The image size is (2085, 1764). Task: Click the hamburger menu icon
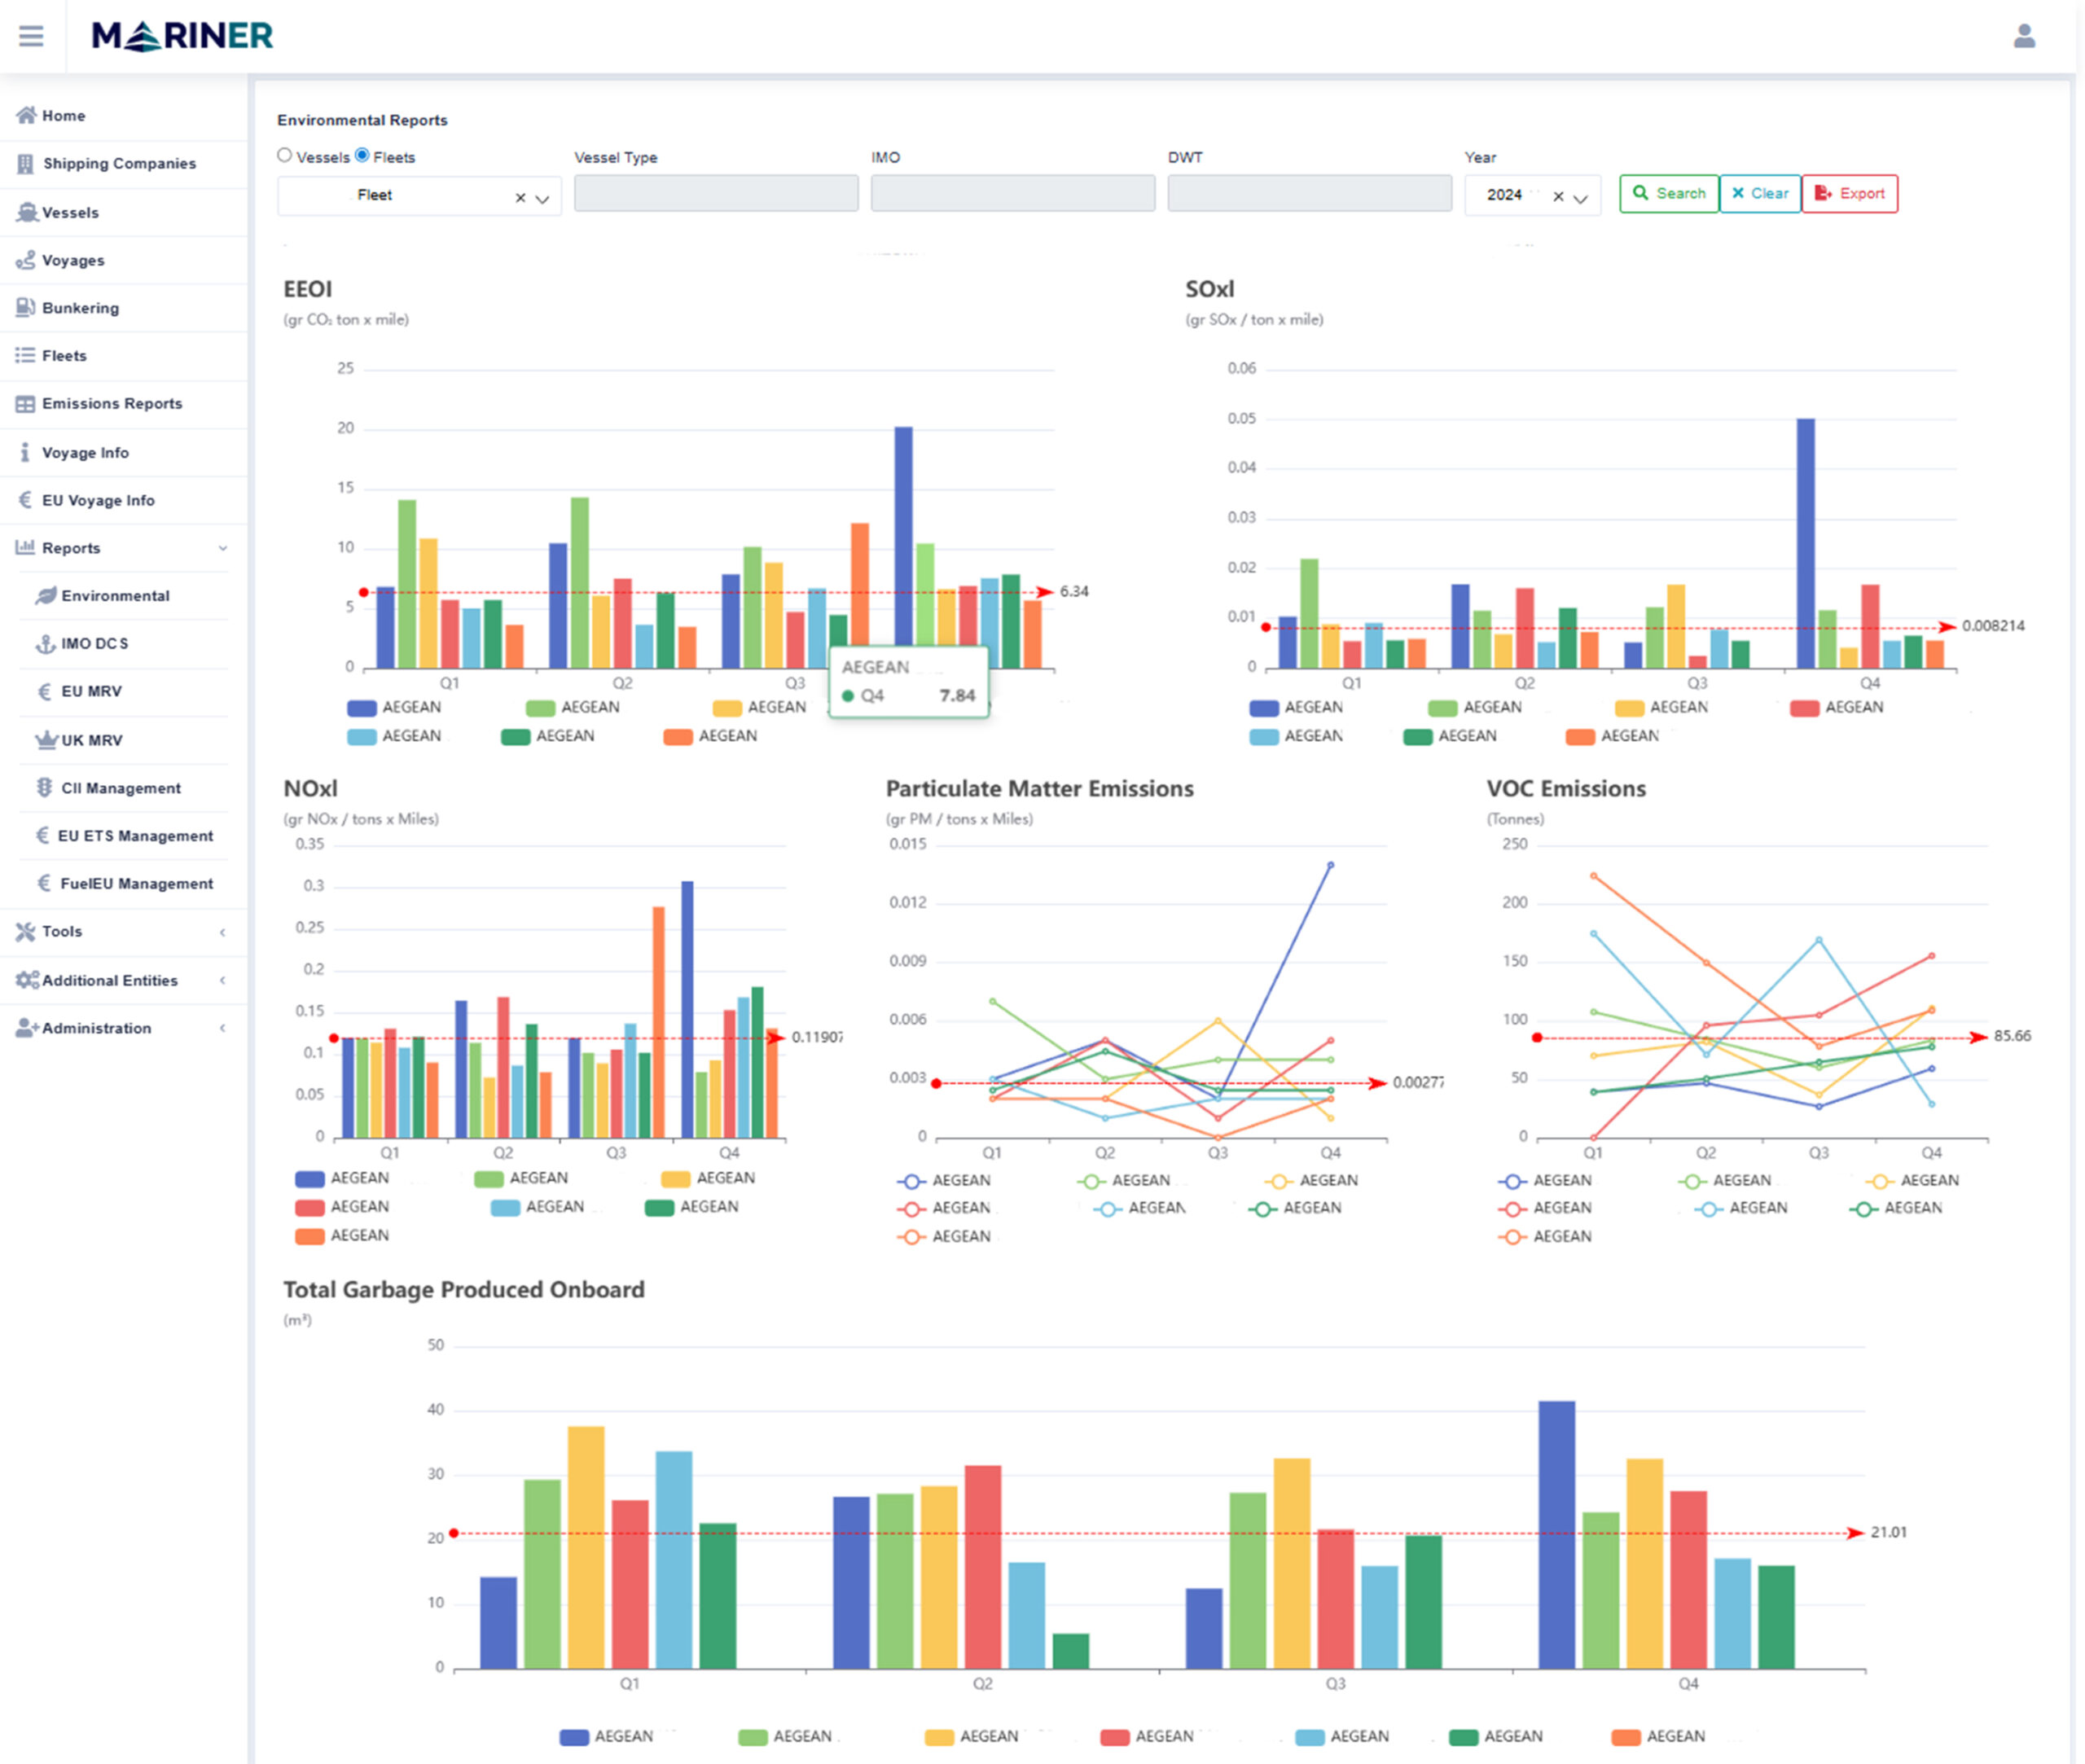pyautogui.click(x=31, y=36)
